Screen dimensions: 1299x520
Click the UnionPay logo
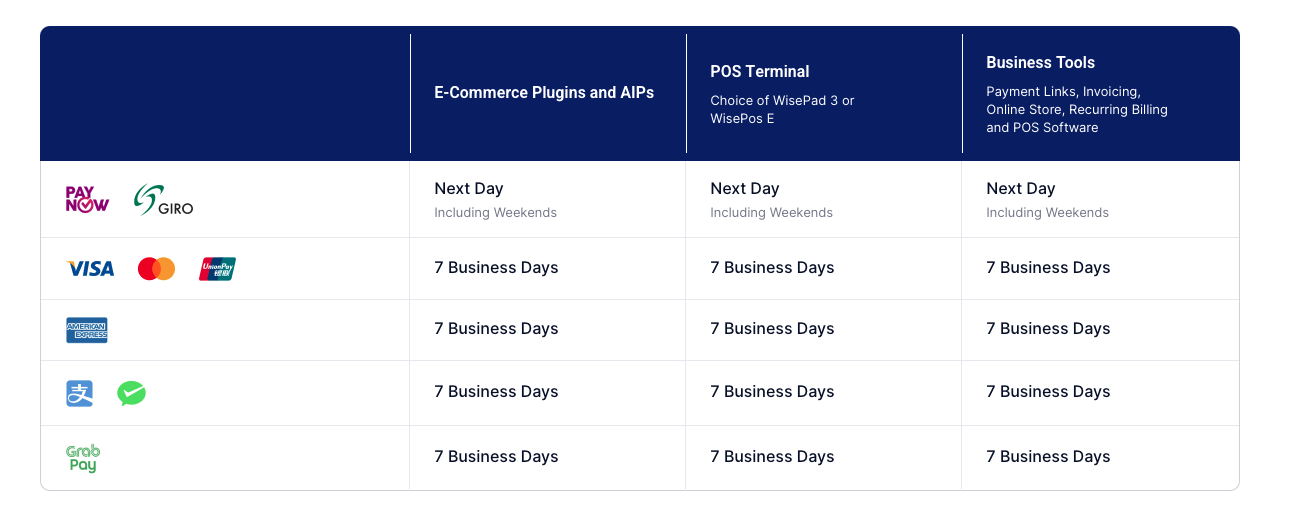point(217,268)
